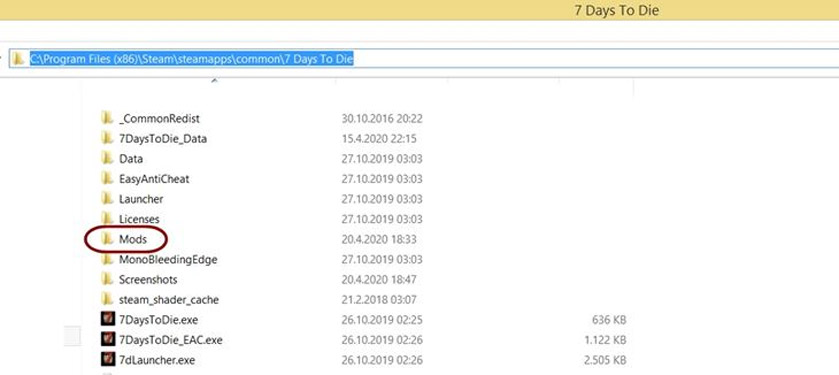The width and height of the screenshot is (839, 375).
Task: Click the Data folder icon
Action: click(x=108, y=158)
